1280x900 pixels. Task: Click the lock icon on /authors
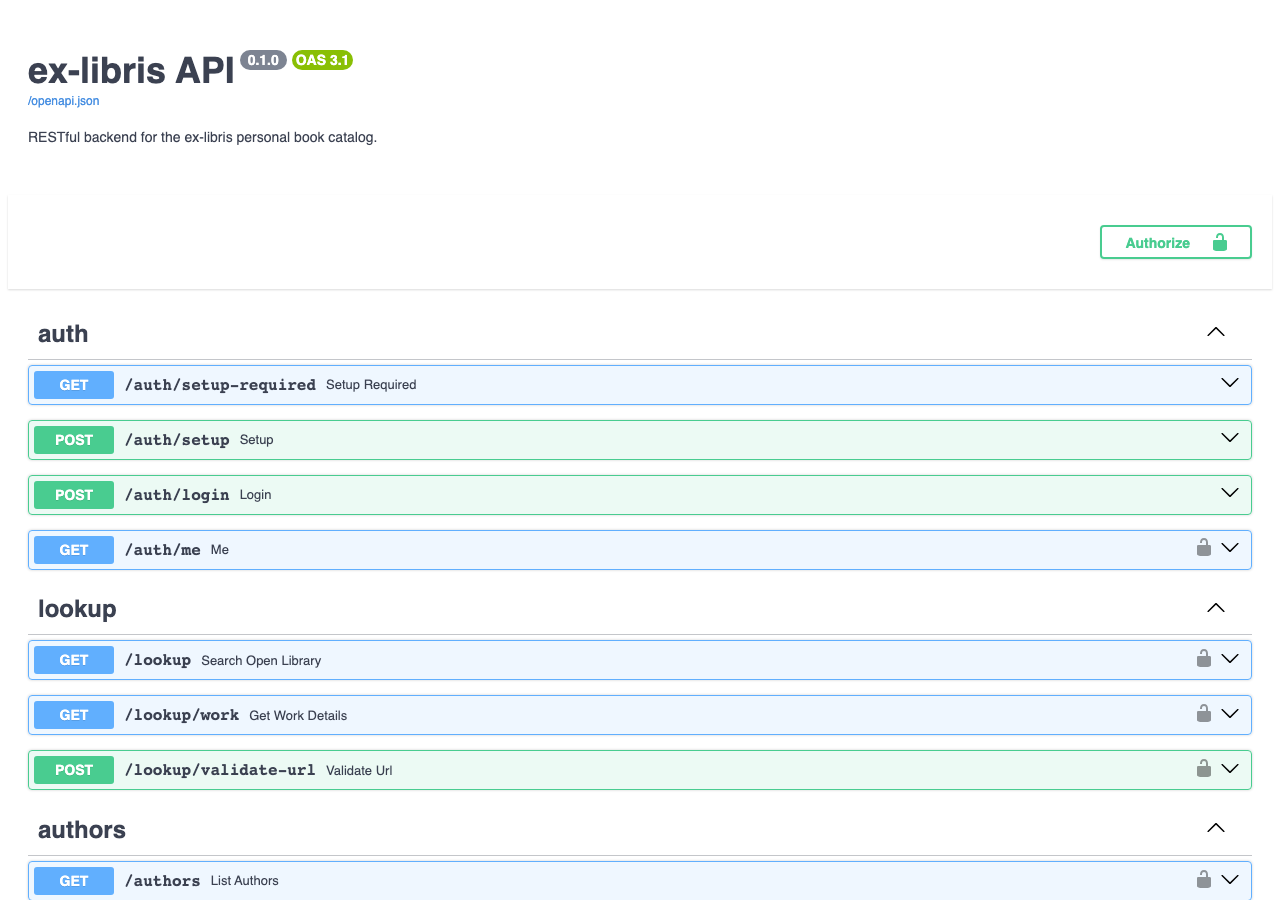1203,879
